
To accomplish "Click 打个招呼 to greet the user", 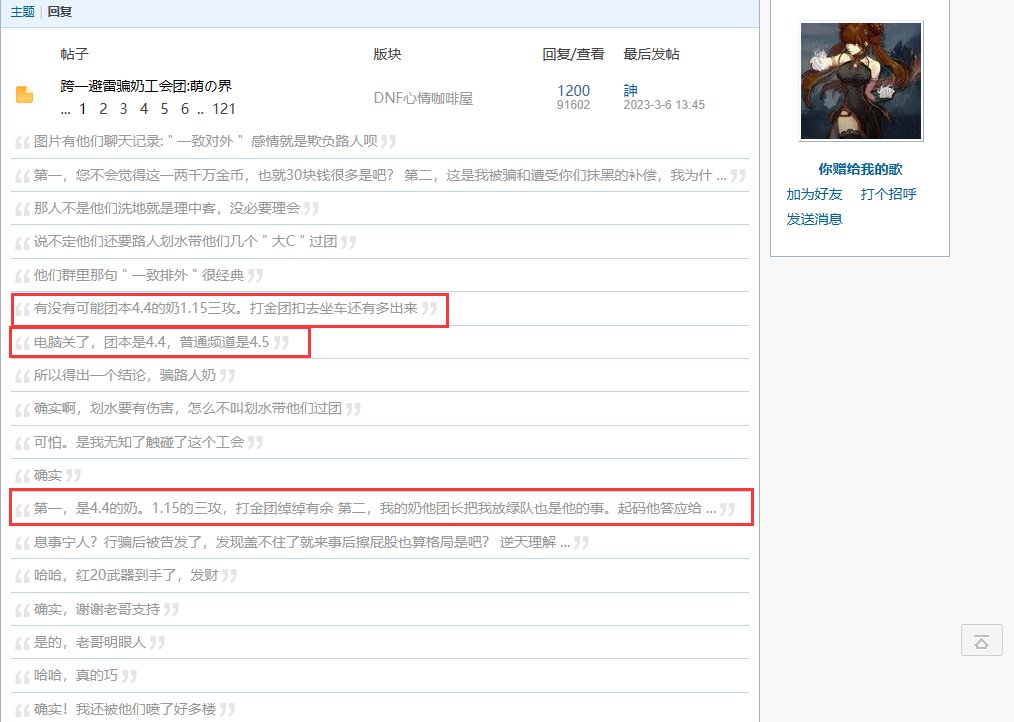I will (888, 194).
